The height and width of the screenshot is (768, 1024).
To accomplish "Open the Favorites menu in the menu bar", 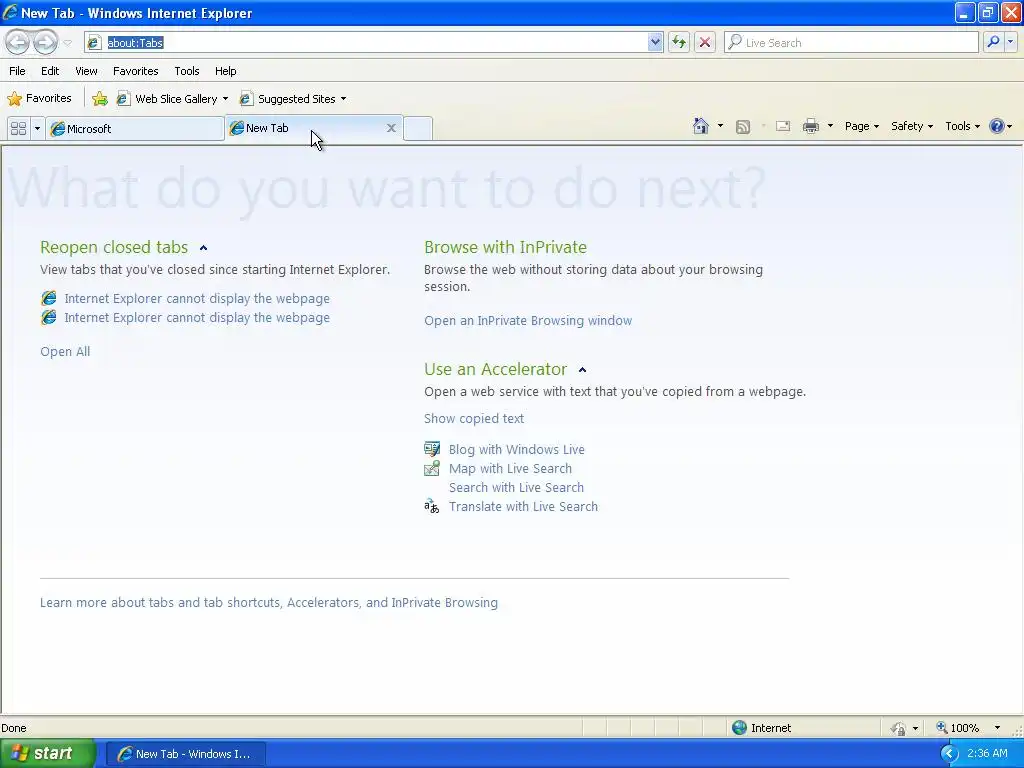I will coord(135,71).
